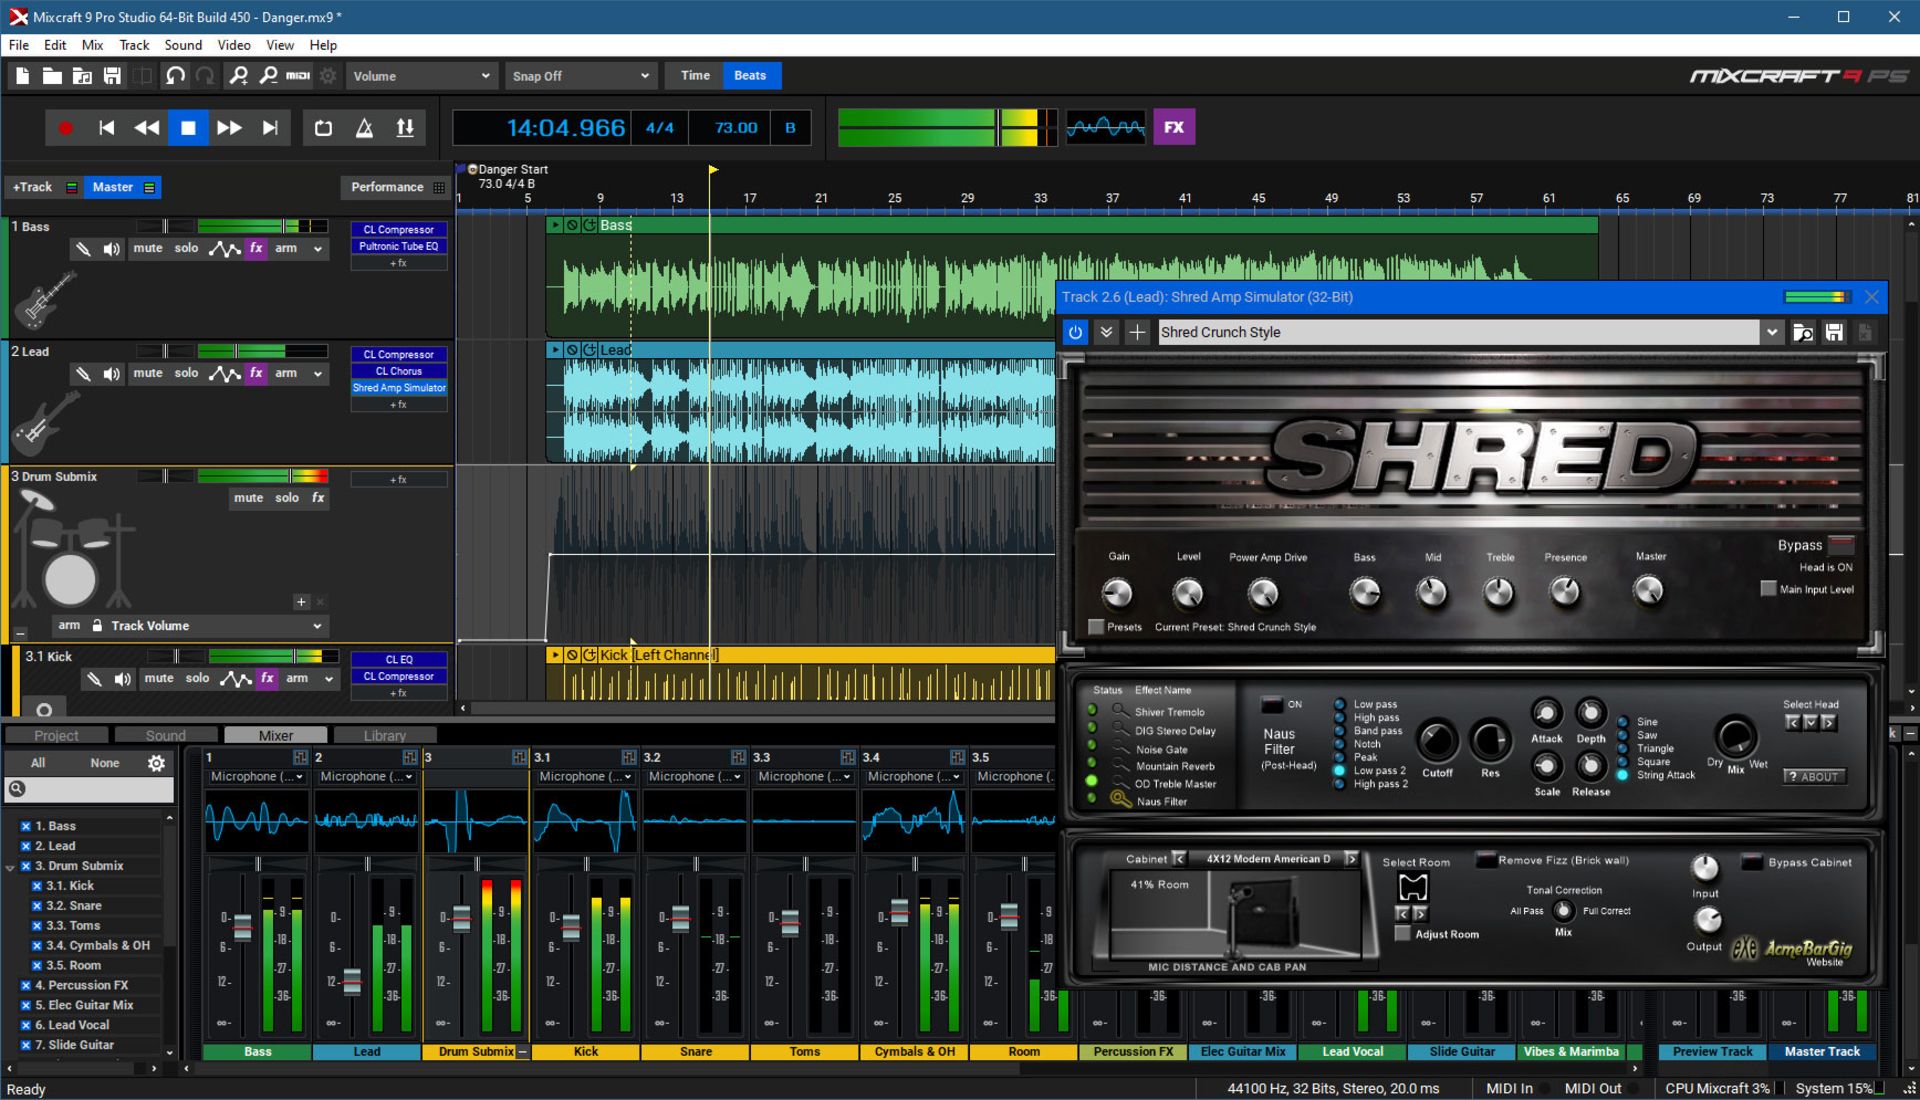Select the previous cabinet arrow
The height and width of the screenshot is (1100, 1920).
[1179, 858]
